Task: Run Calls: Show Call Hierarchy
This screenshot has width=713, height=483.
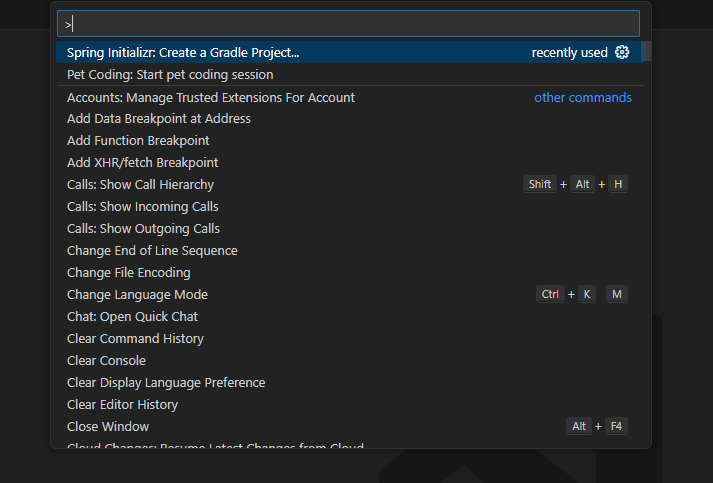Action: [350, 185]
